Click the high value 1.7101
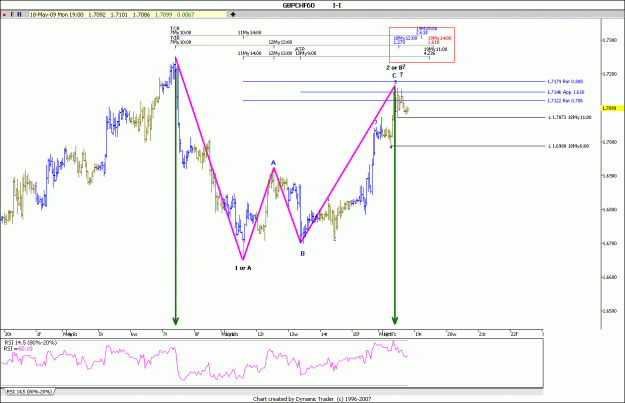Viewport: 625px width, 403px height. pyautogui.click(x=119, y=15)
